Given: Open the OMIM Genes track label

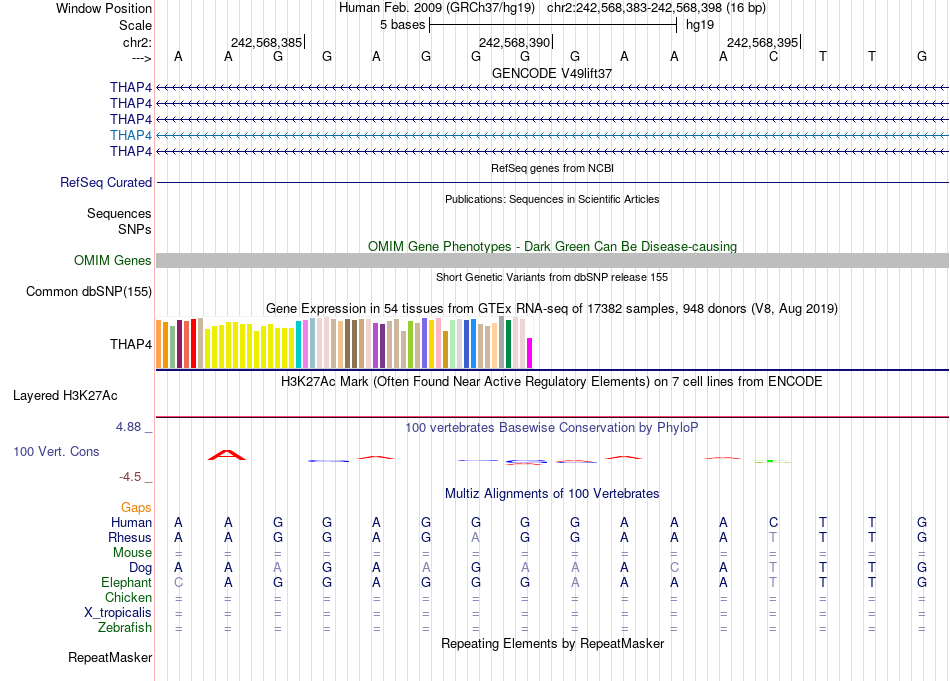Looking at the screenshot, I should (113, 261).
